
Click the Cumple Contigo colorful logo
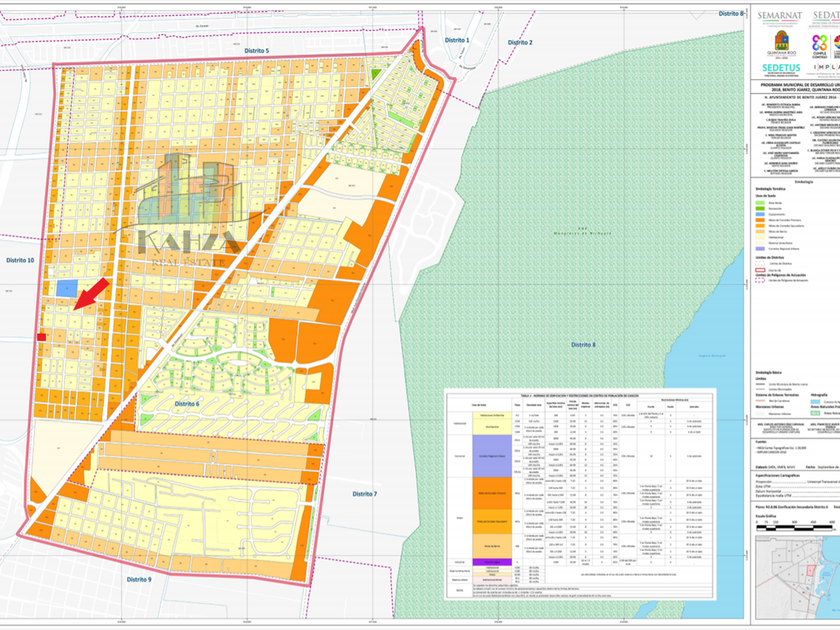click(821, 44)
